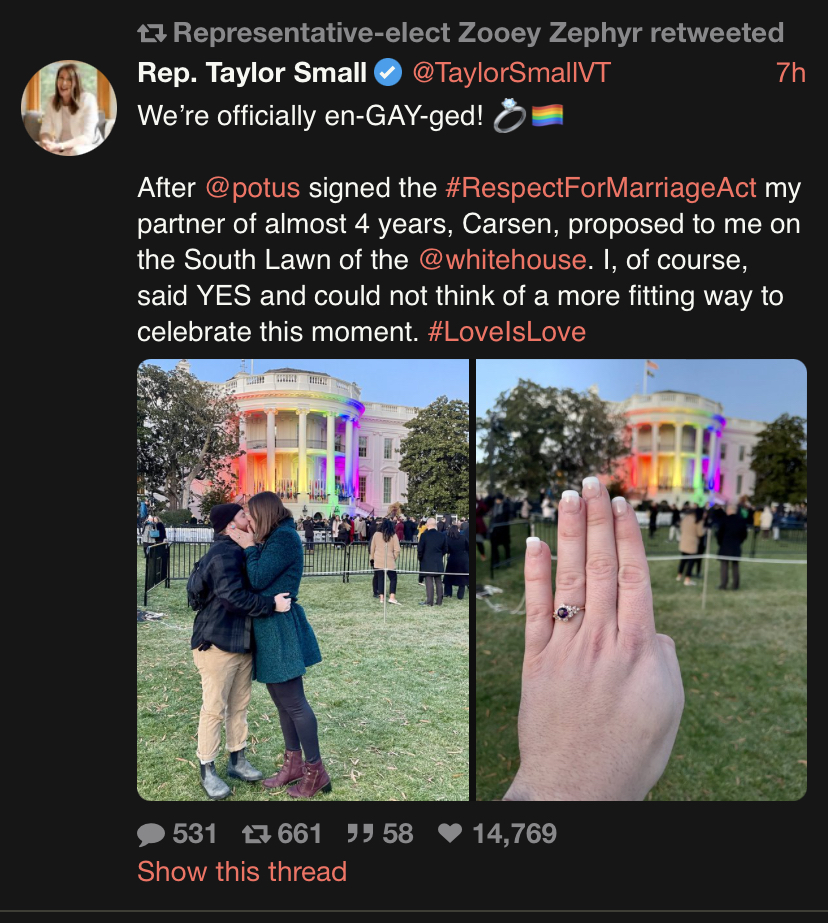Click the ring emoji in the tweet
Viewport: 828px width, 923px height.
click(x=509, y=116)
